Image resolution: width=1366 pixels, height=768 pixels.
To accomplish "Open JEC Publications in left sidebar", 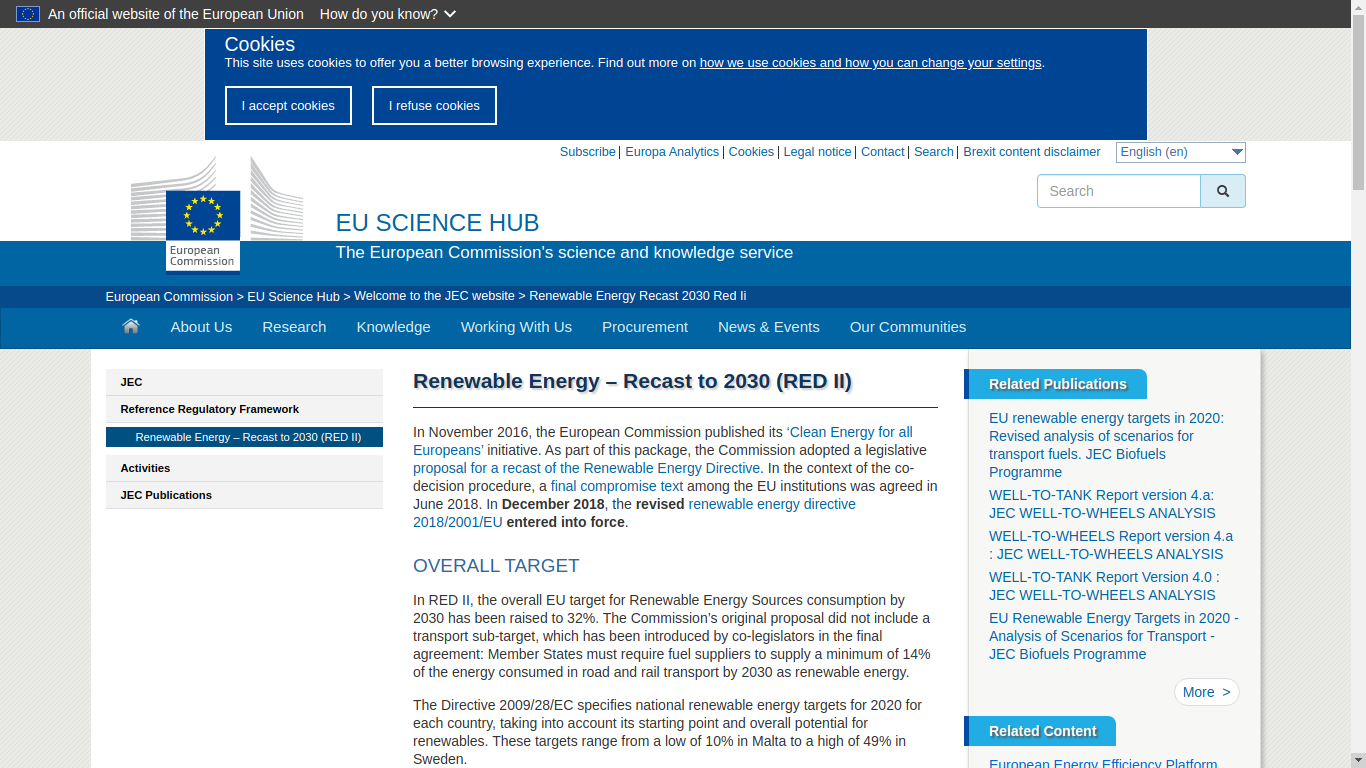I will click(166, 495).
